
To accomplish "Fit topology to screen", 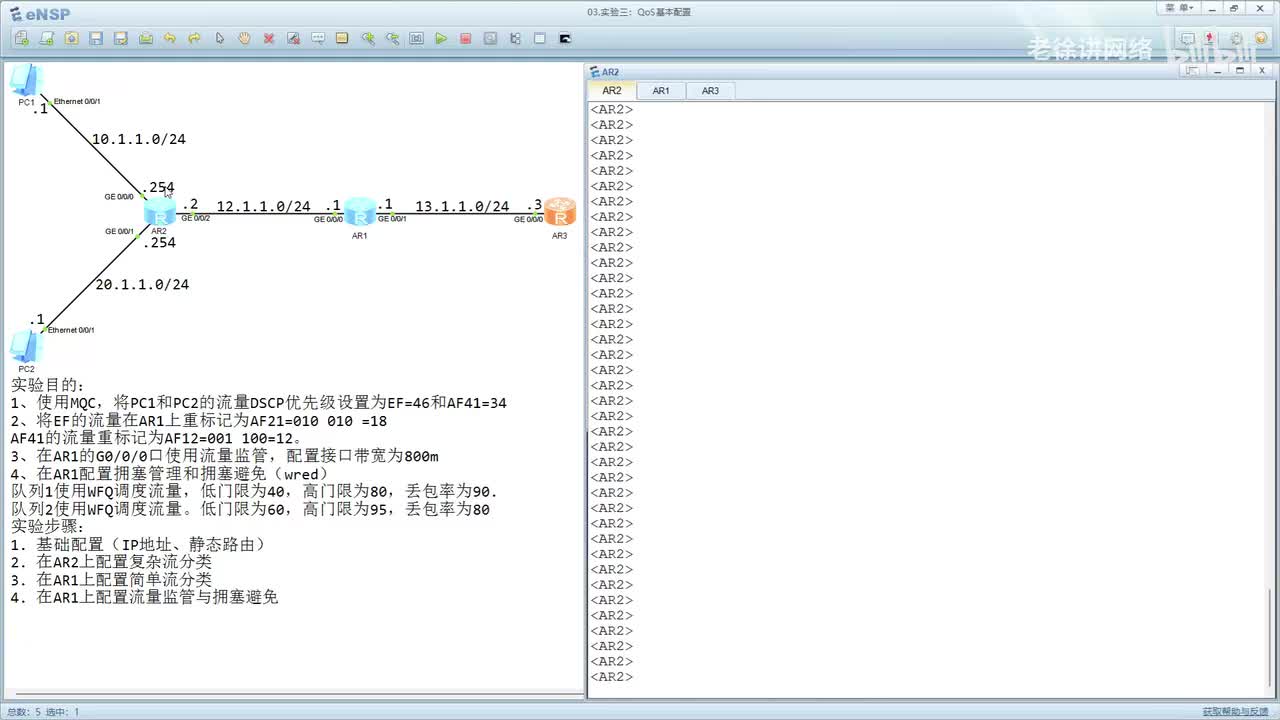I will 416,39.
